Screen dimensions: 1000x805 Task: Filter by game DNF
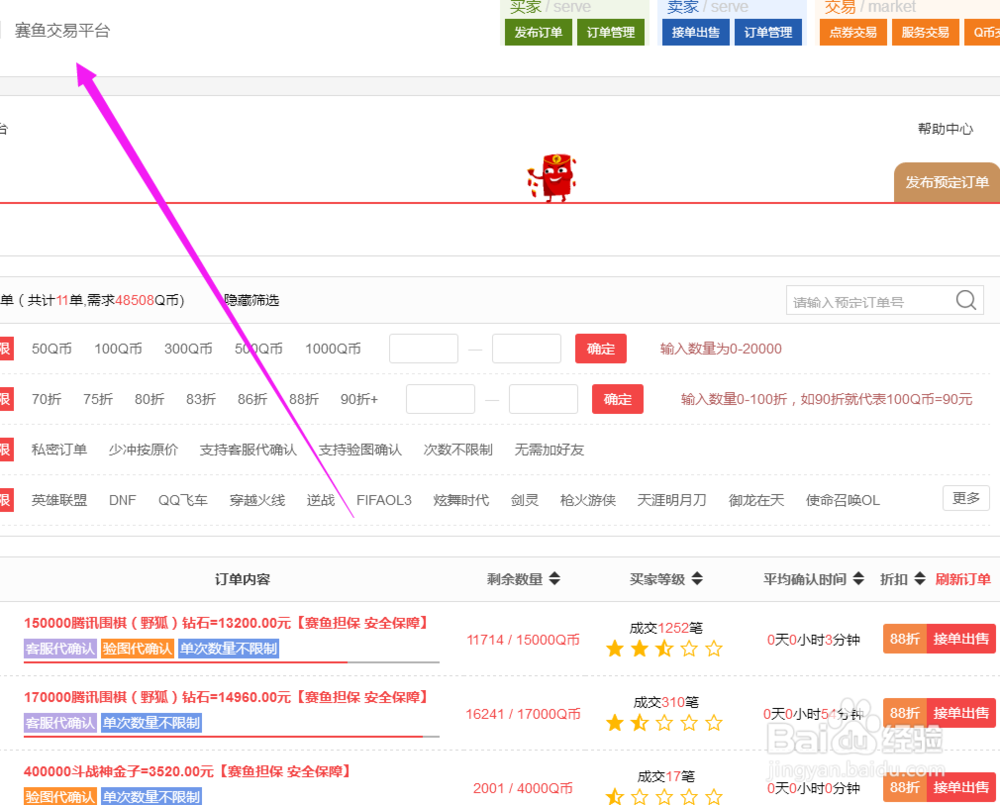coord(122,500)
